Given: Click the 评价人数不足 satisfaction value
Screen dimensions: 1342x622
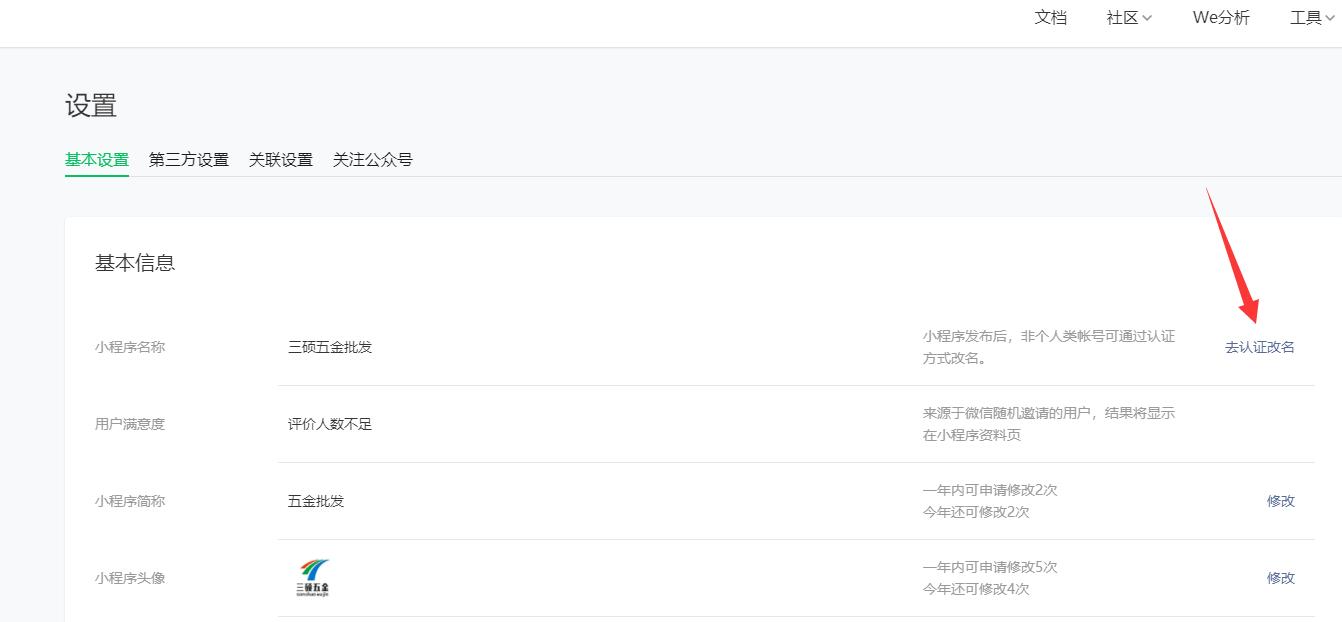Looking at the screenshot, I should click(x=330, y=424).
